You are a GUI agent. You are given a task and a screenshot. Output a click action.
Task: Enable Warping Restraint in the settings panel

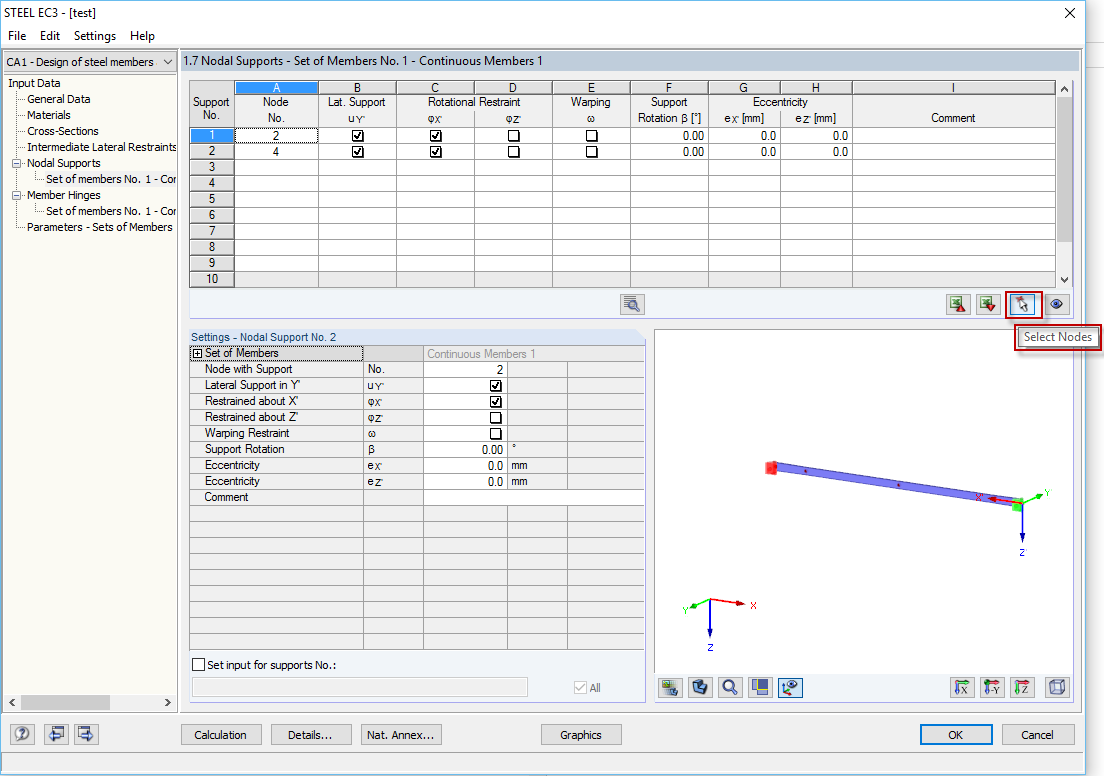pyautogui.click(x=495, y=433)
